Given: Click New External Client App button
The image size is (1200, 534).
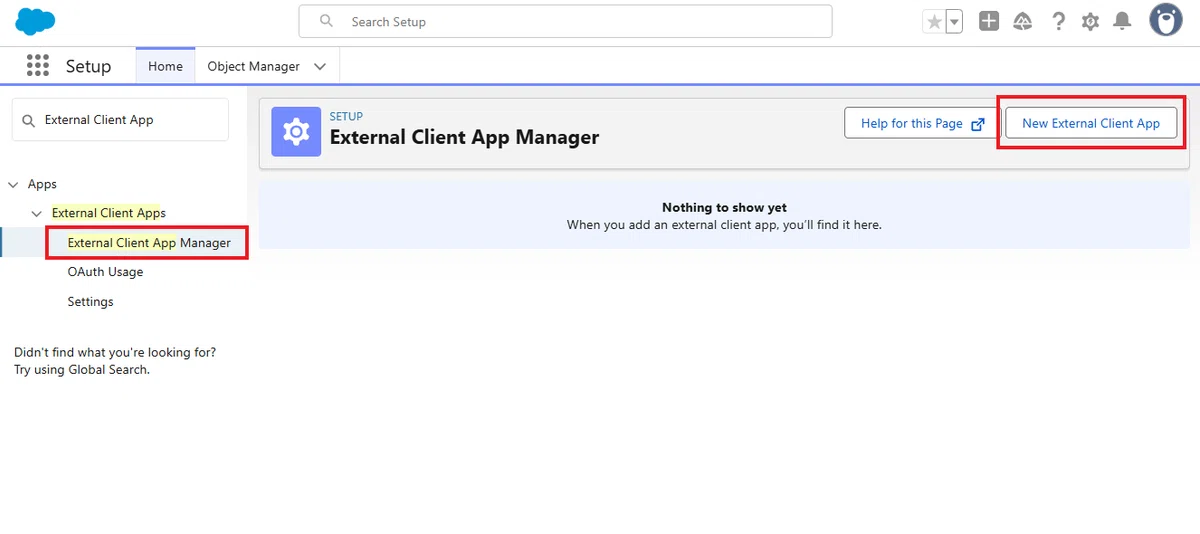Looking at the screenshot, I should pyautogui.click(x=1091, y=123).
